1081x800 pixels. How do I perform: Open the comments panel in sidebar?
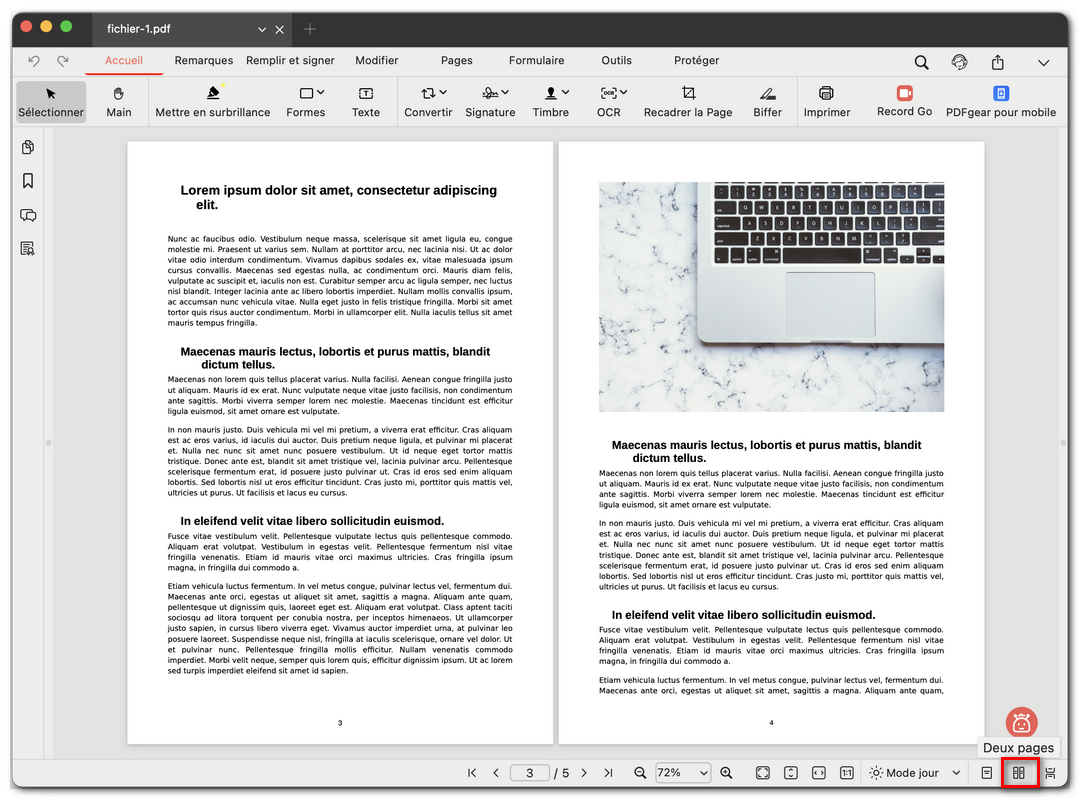pyautogui.click(x=28, y=215)
